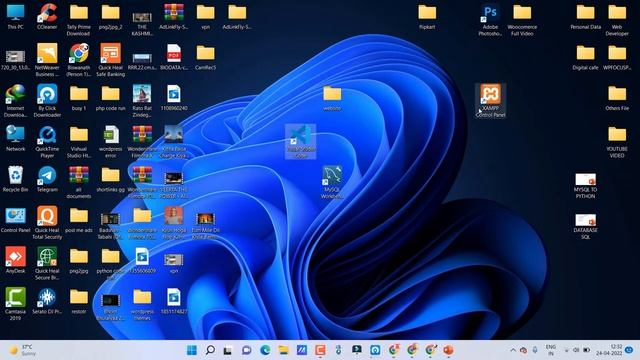Select the Tum Mile Dil Khile video file

205,225
